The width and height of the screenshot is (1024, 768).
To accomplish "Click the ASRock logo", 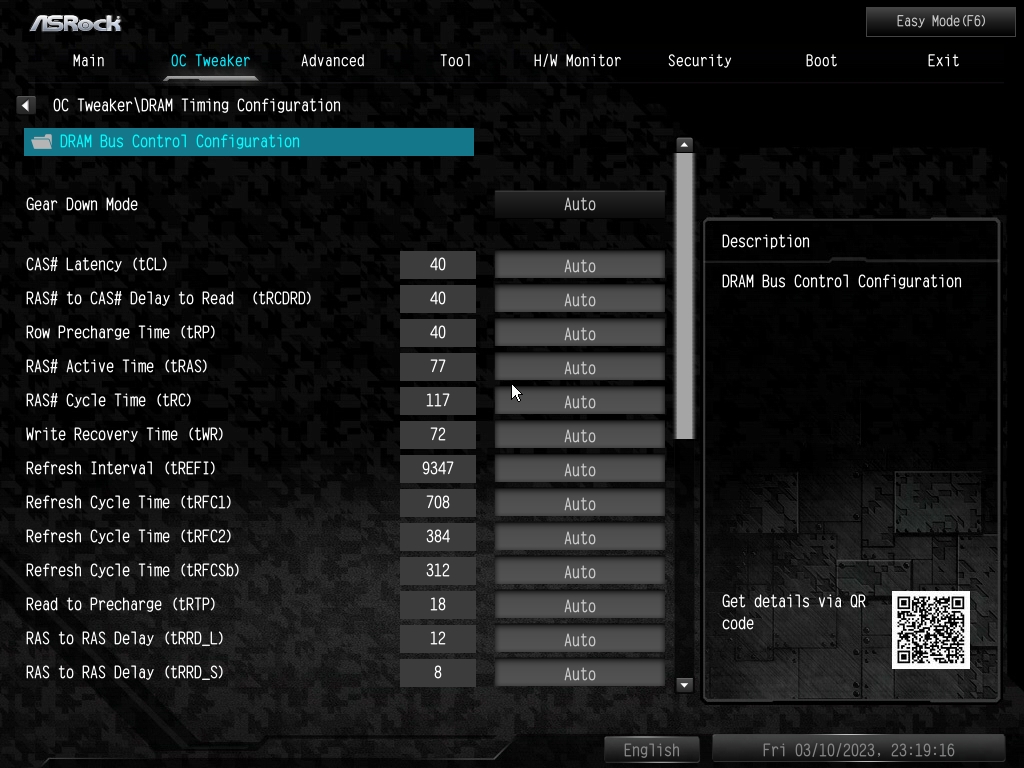I will (76, 24).
